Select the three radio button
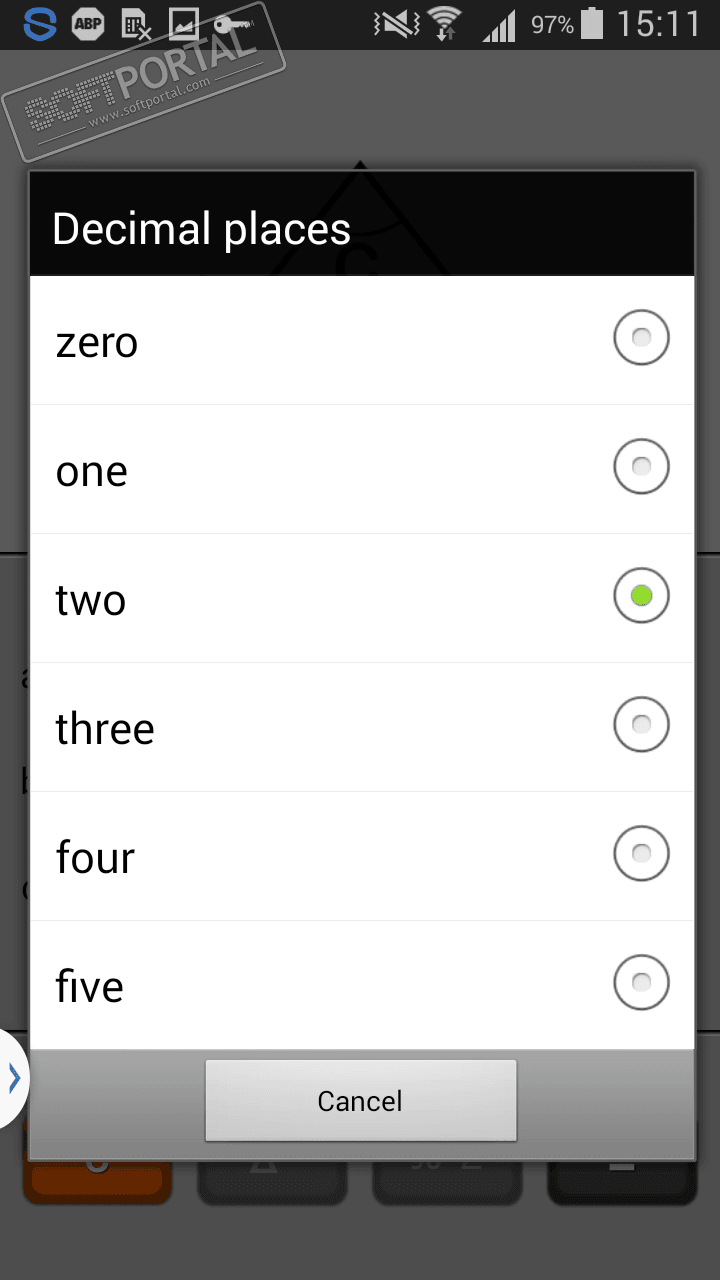This screenshot has height=1280, width=720. (641, 725)
